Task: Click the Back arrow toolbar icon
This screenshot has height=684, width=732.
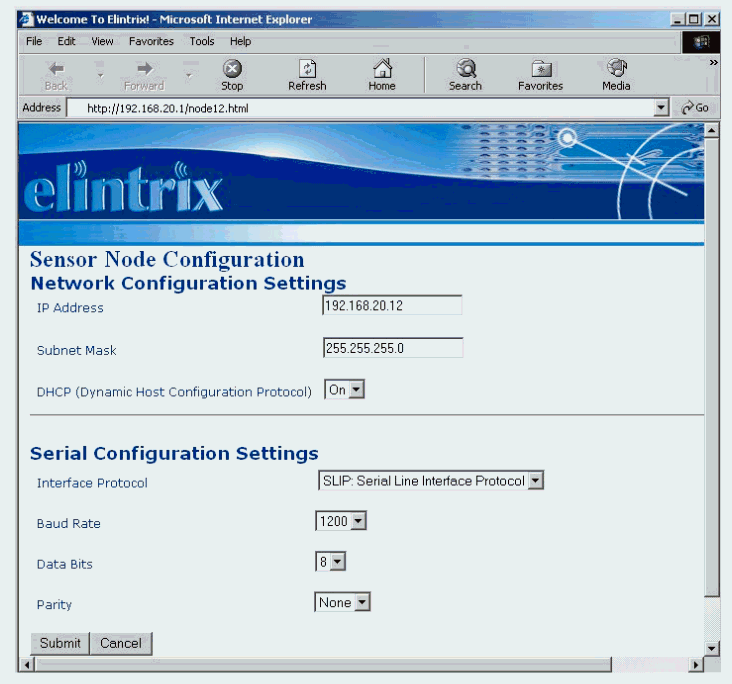Action: point(56,69)
